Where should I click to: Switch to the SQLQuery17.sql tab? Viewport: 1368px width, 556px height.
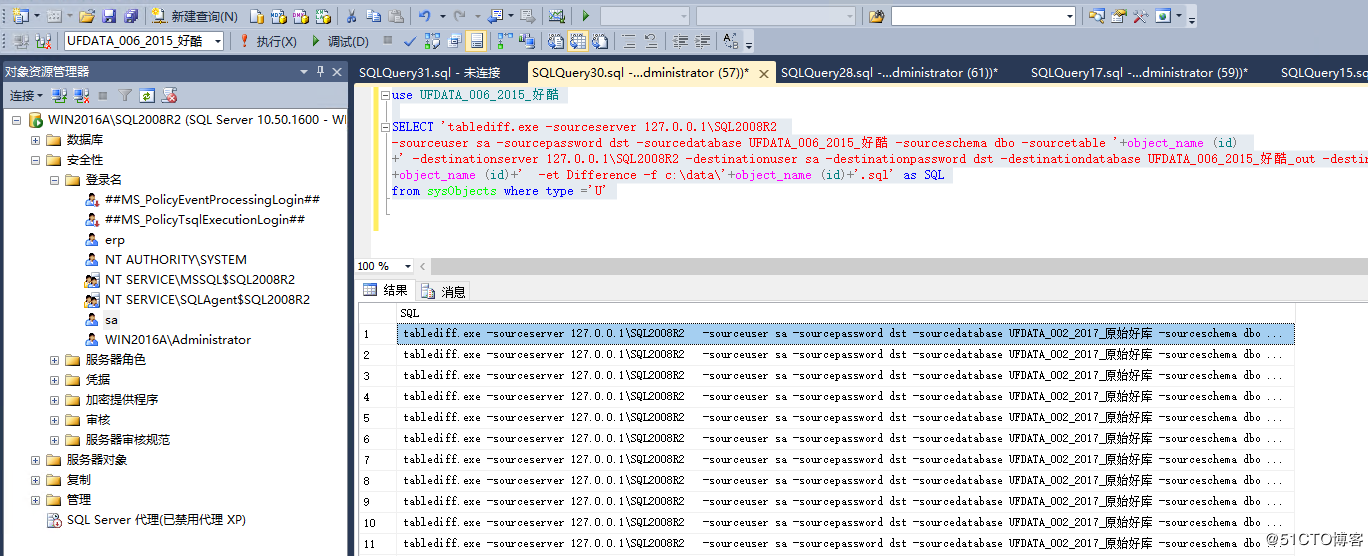tap(1137, 72)
